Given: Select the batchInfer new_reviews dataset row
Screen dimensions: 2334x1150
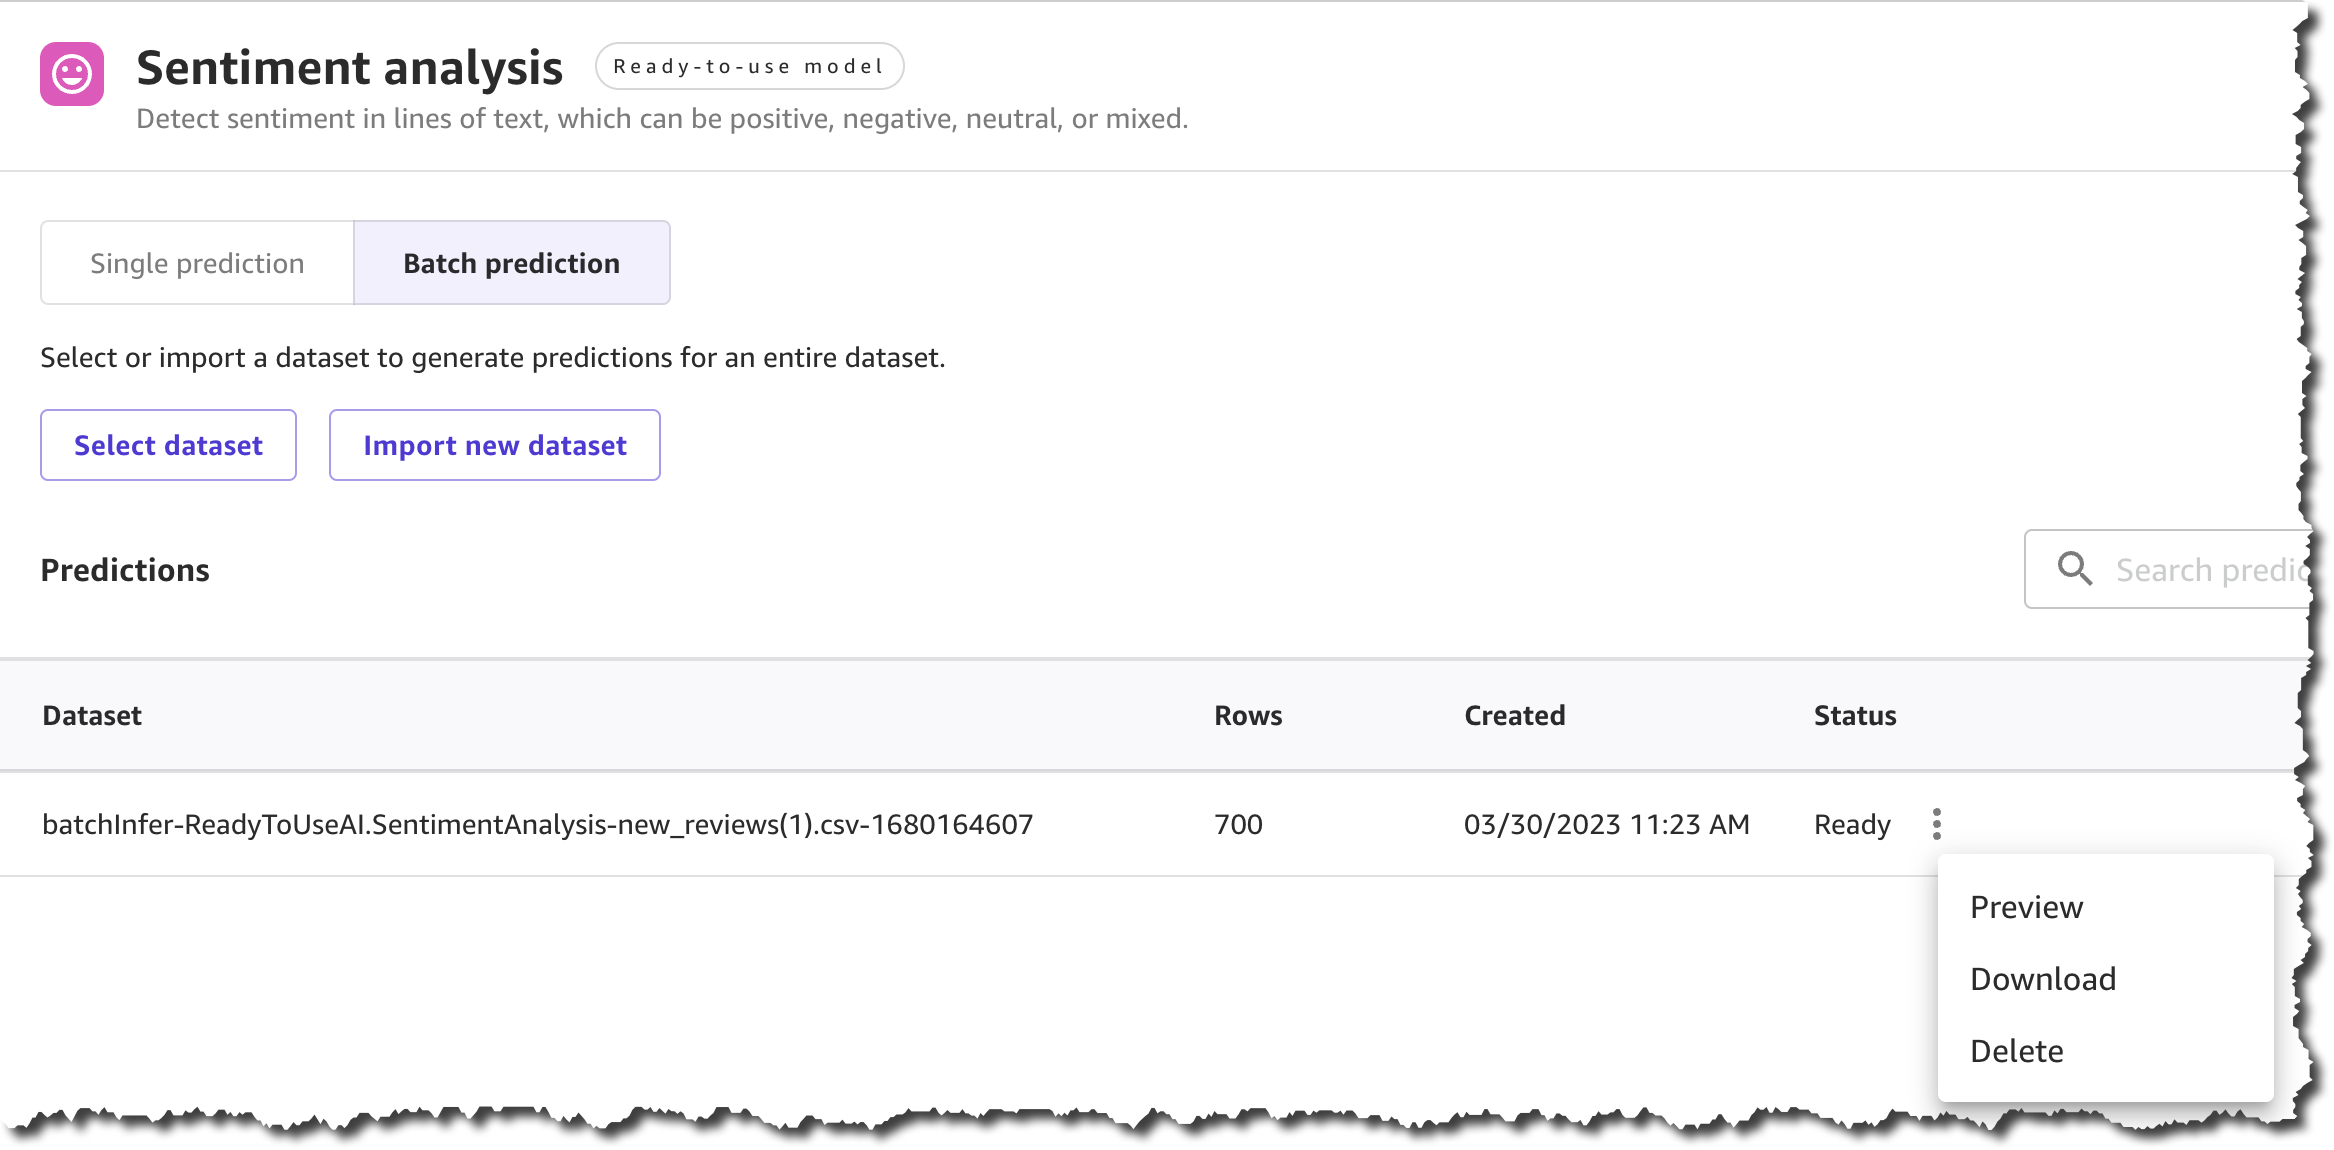Looking at the screenshot, I should pyautogui.click(x=537, y=824).
